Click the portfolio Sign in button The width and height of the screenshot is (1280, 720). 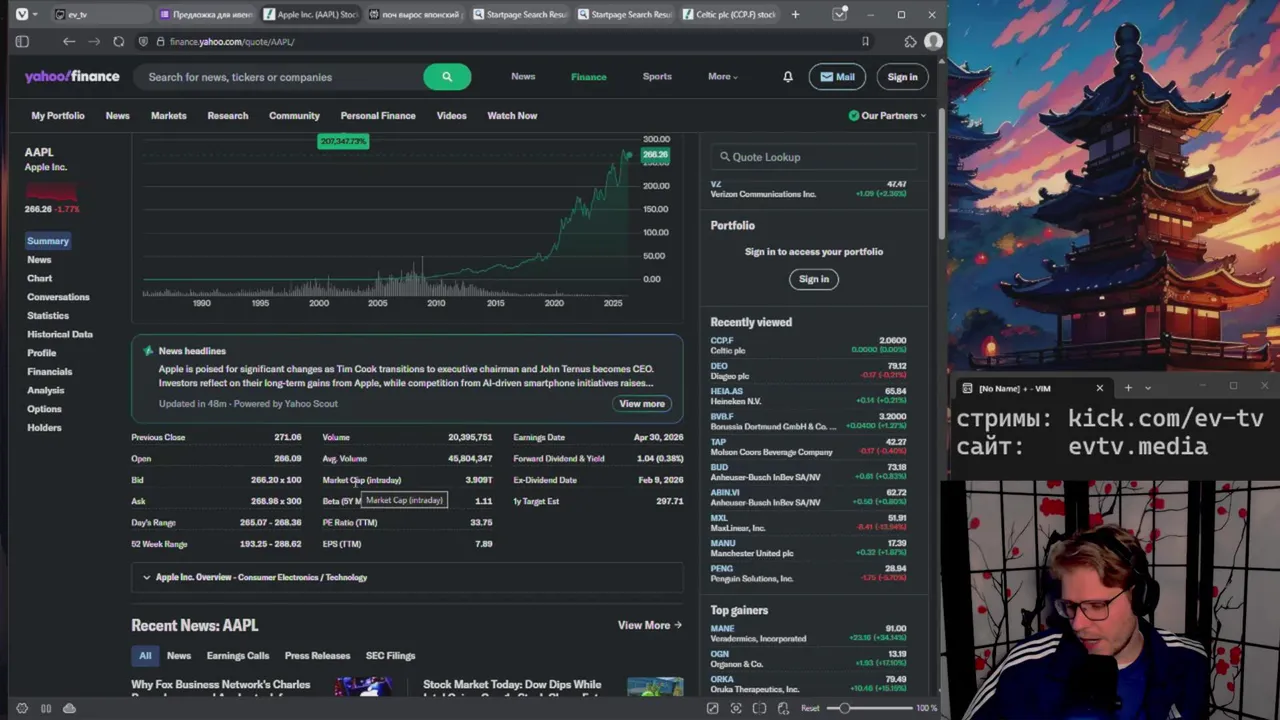pyautogui.click(x=814, y=279)
